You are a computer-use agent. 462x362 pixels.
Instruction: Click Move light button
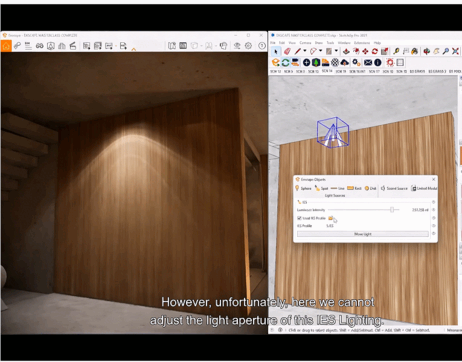click(363, 234)
